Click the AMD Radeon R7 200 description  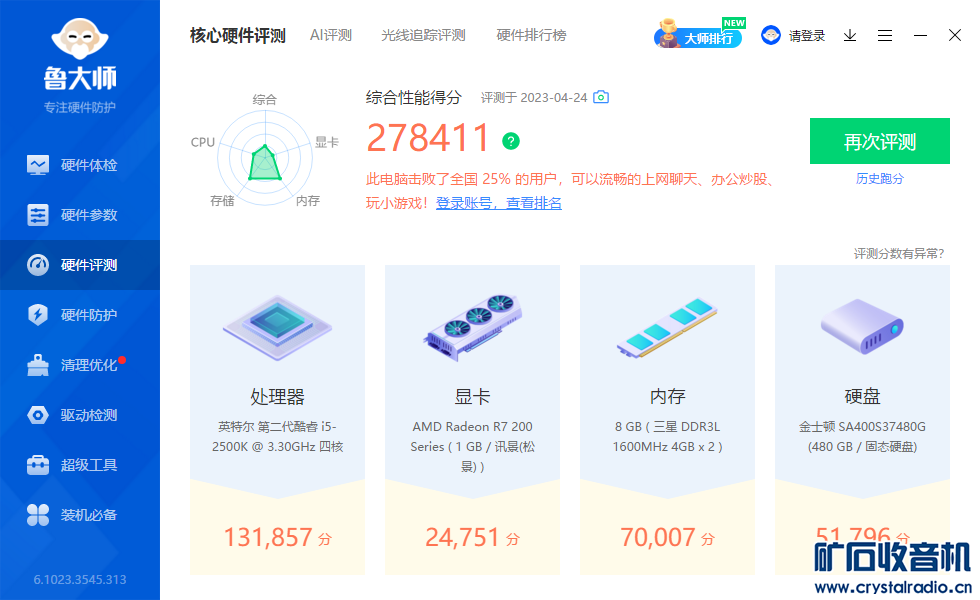point(472,446)
